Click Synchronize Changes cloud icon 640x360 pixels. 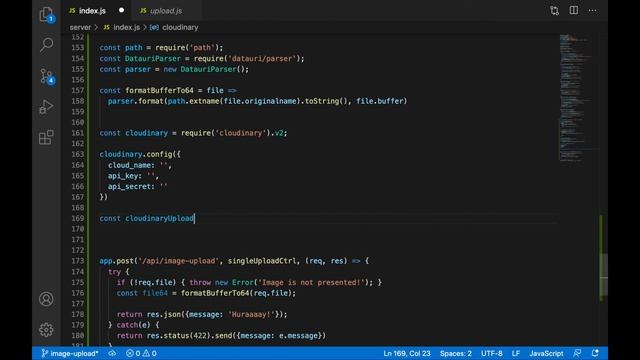(x=112, y=353)
